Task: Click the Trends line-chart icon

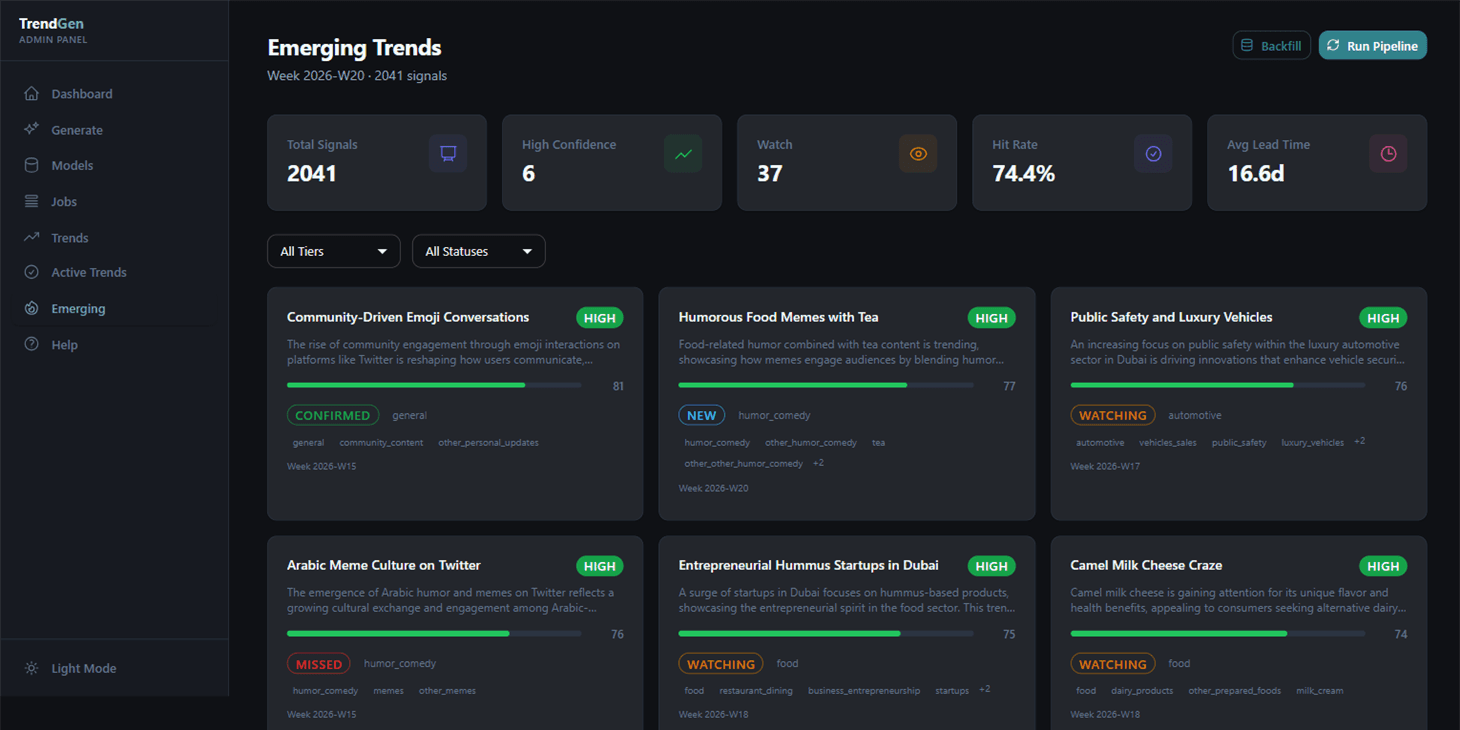Action: point(32,237)
